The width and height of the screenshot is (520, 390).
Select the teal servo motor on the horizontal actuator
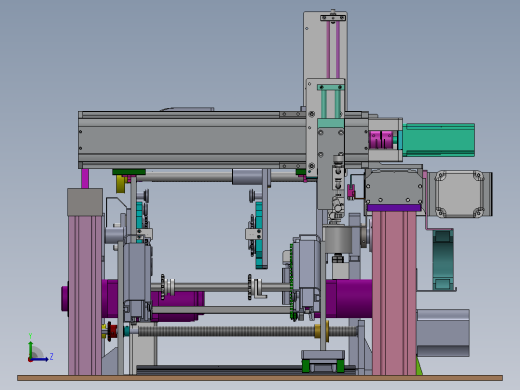[438, 140]
